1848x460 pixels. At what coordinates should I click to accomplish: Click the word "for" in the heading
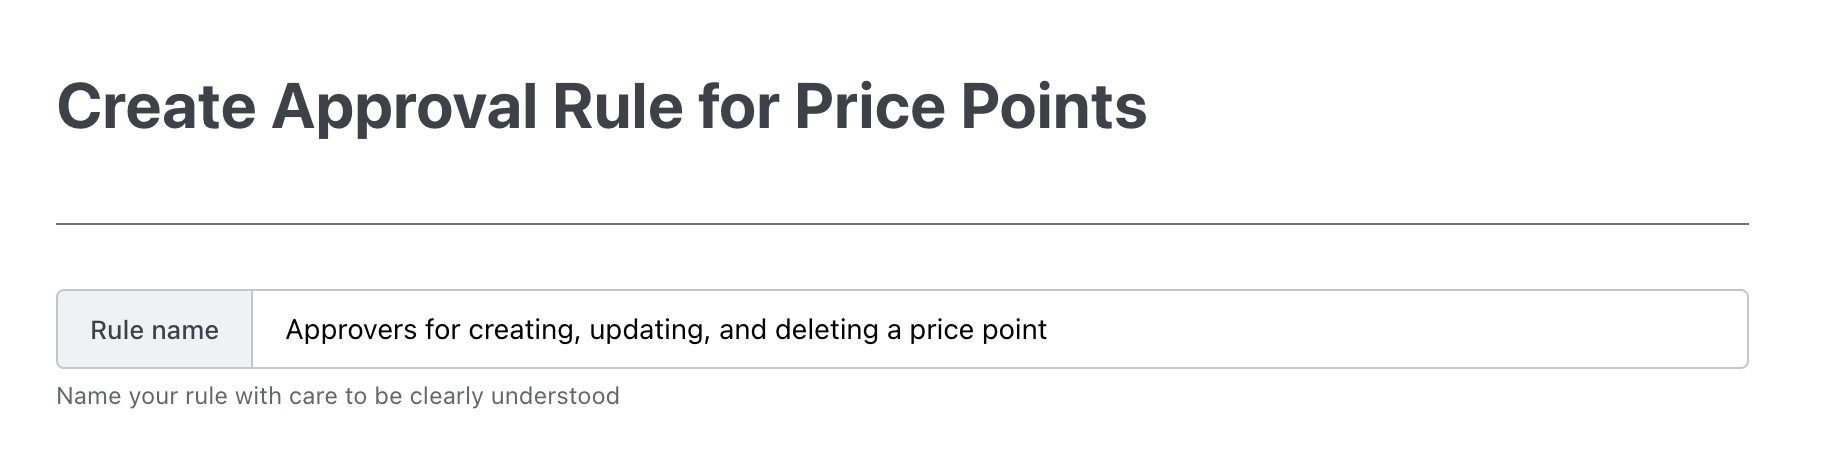click(x=739, y=106)
